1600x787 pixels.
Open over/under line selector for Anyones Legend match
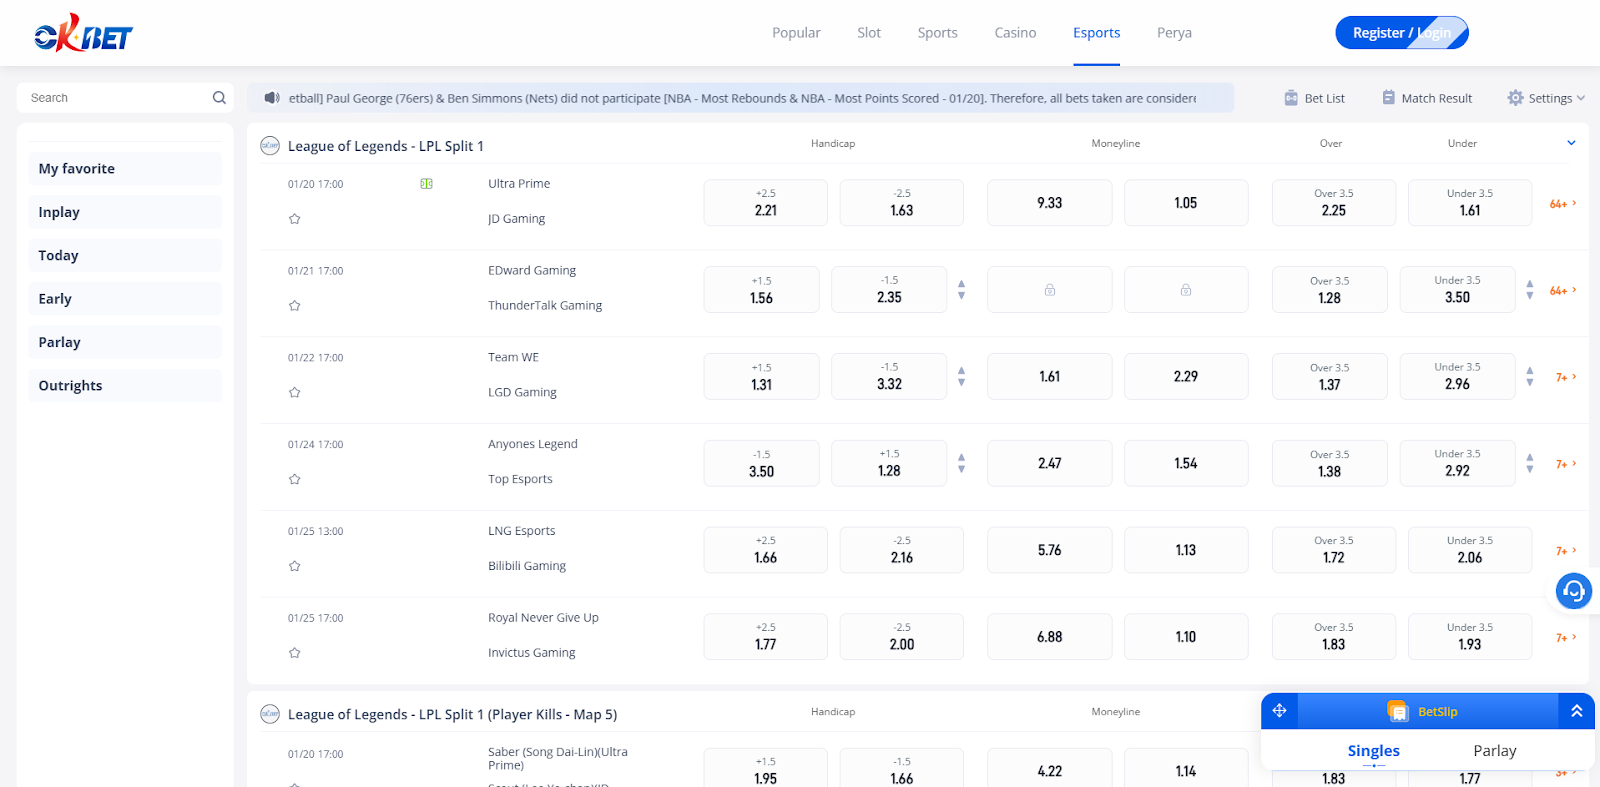pyautogui.click(x=1529, y=463)
